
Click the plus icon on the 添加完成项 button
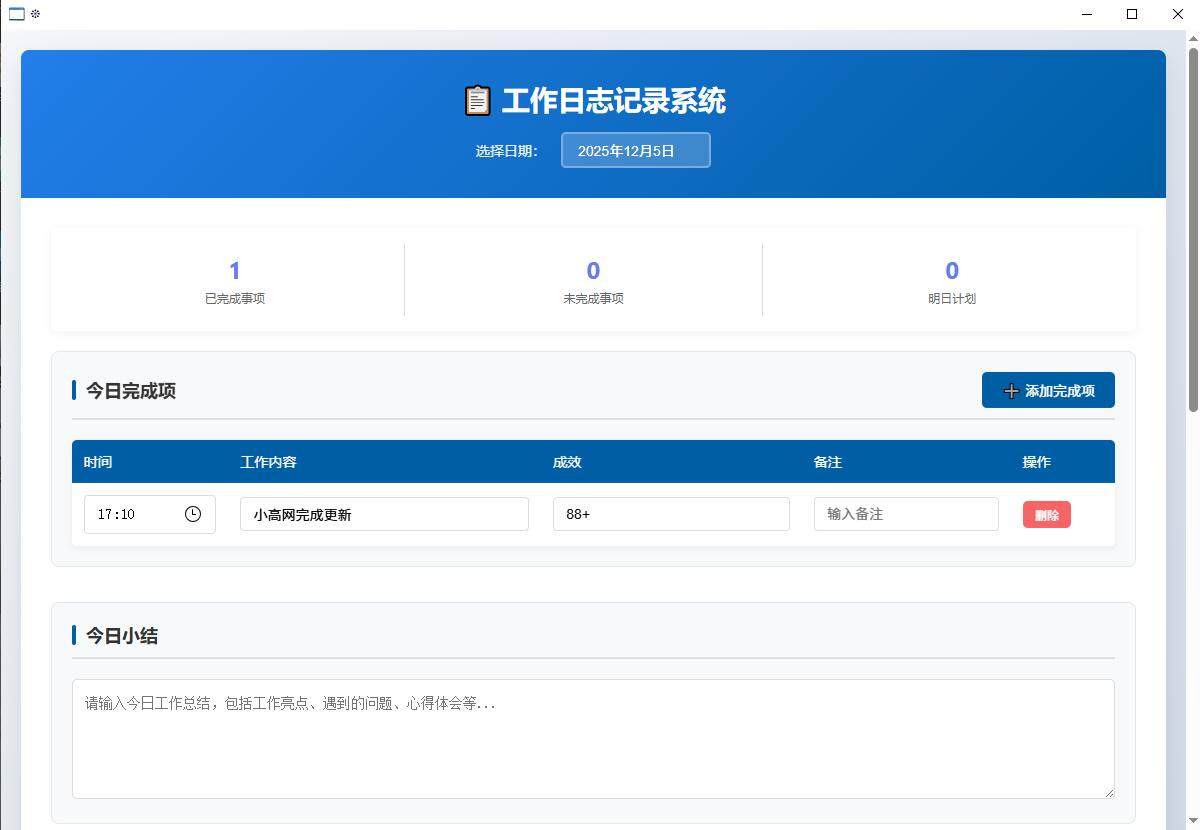1011,391
